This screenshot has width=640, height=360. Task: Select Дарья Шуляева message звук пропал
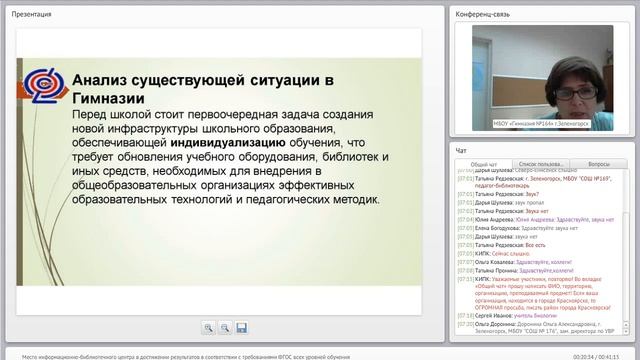coord(501,202)
